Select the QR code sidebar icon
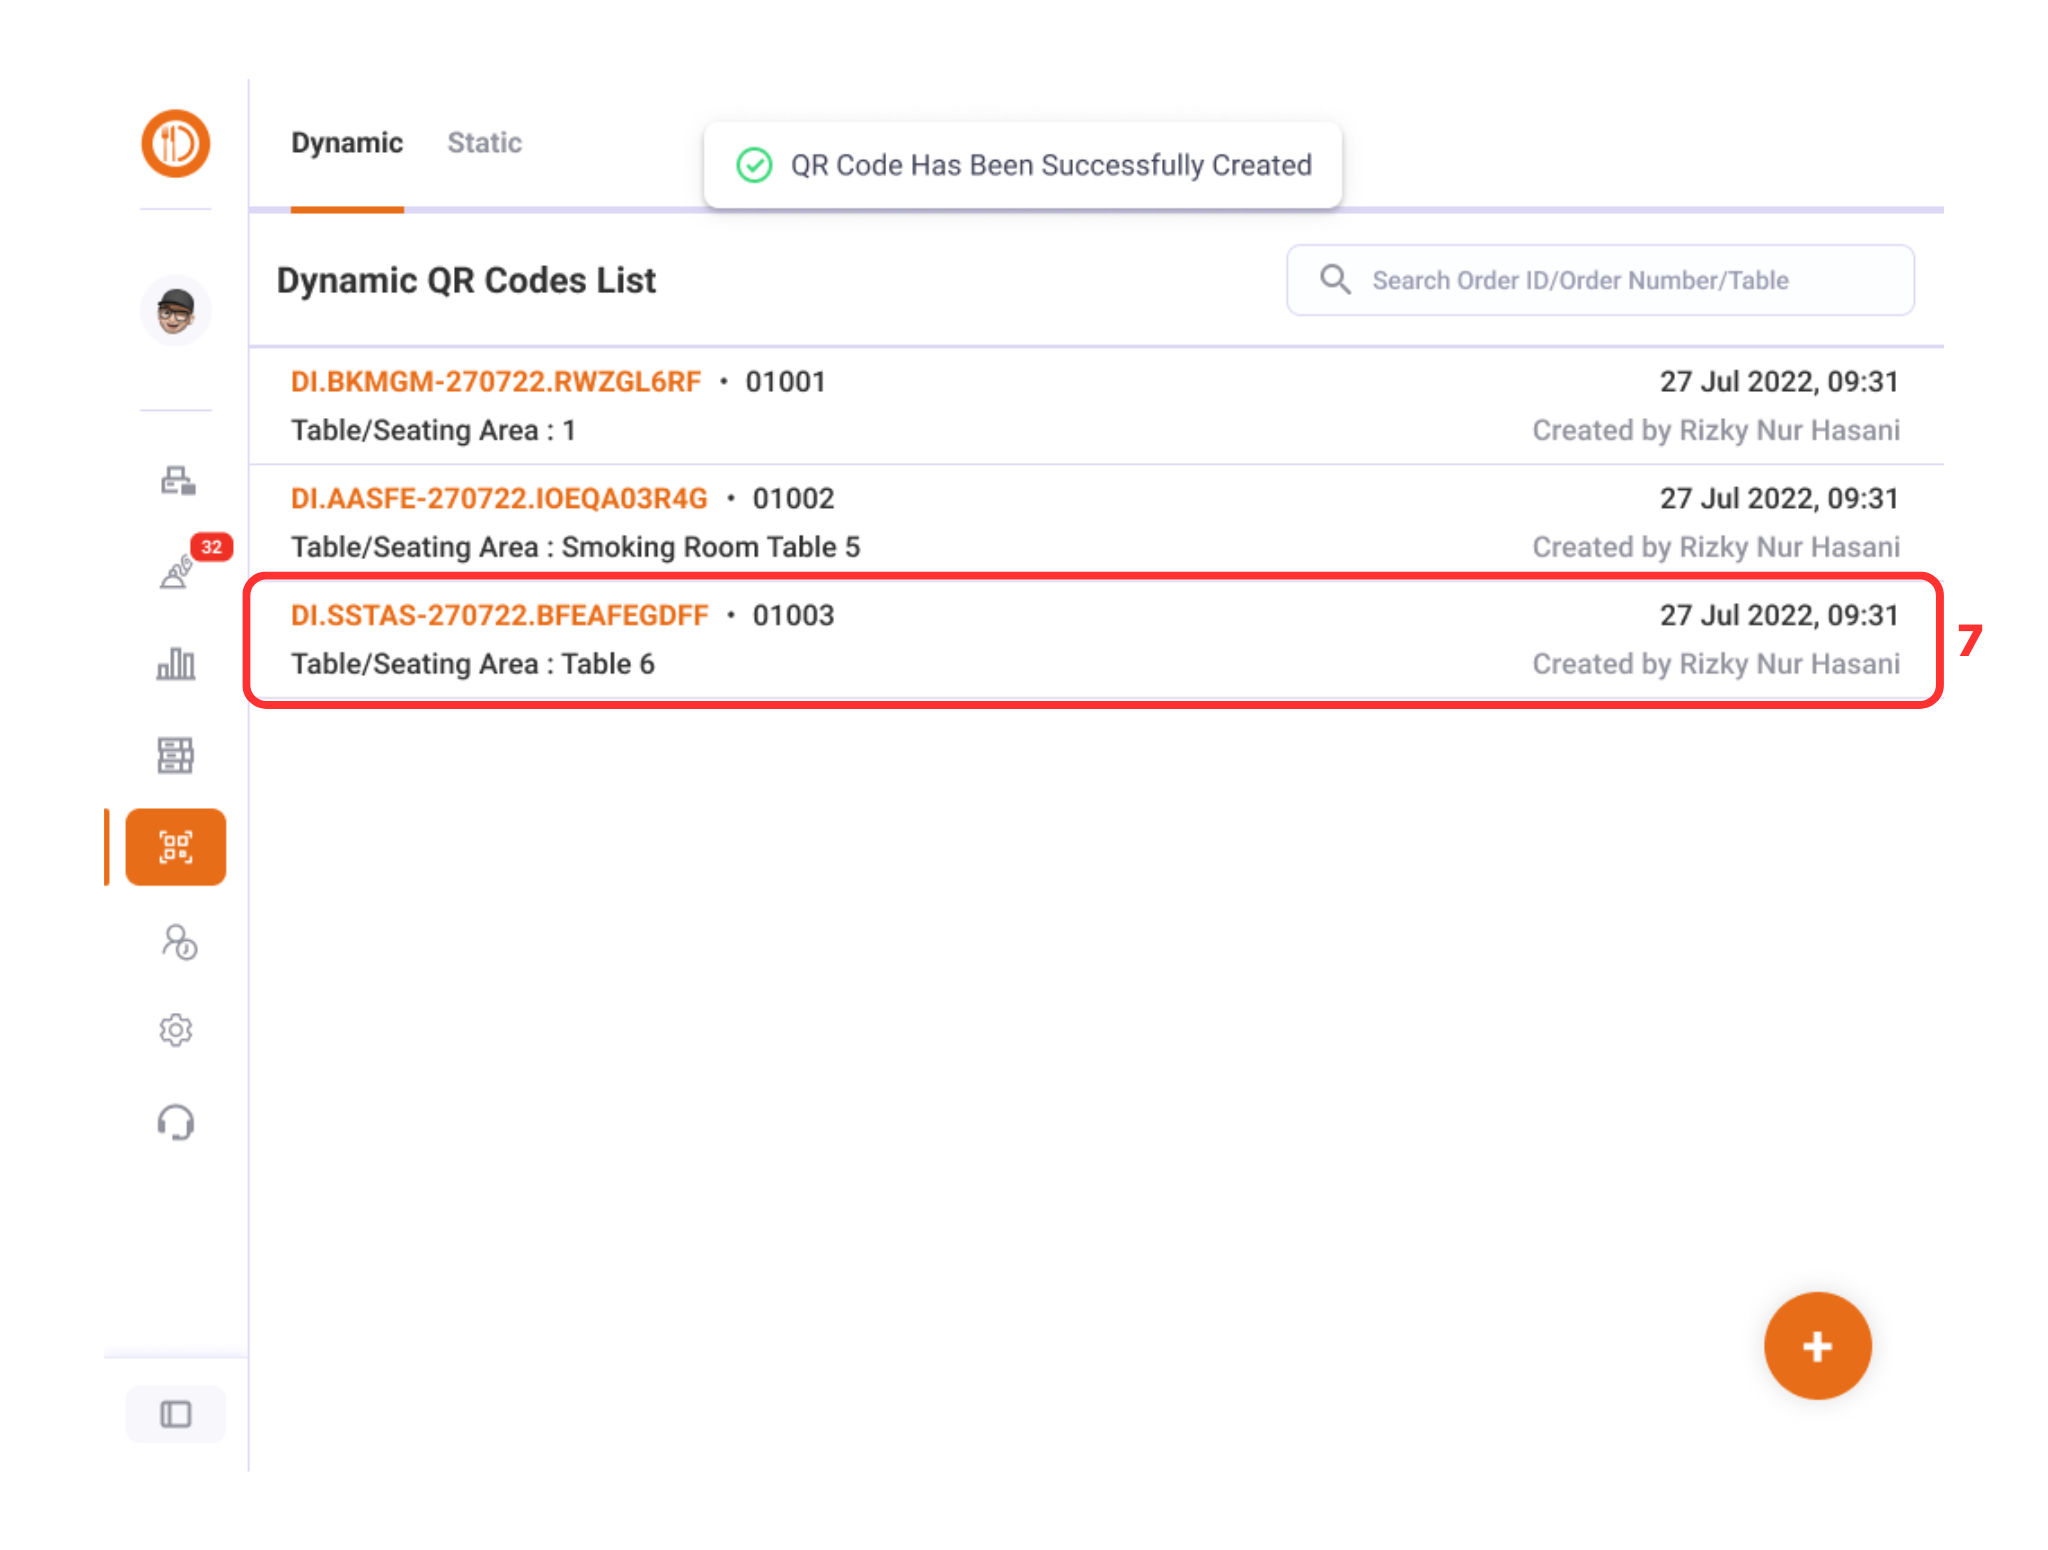 click(176, 847)
